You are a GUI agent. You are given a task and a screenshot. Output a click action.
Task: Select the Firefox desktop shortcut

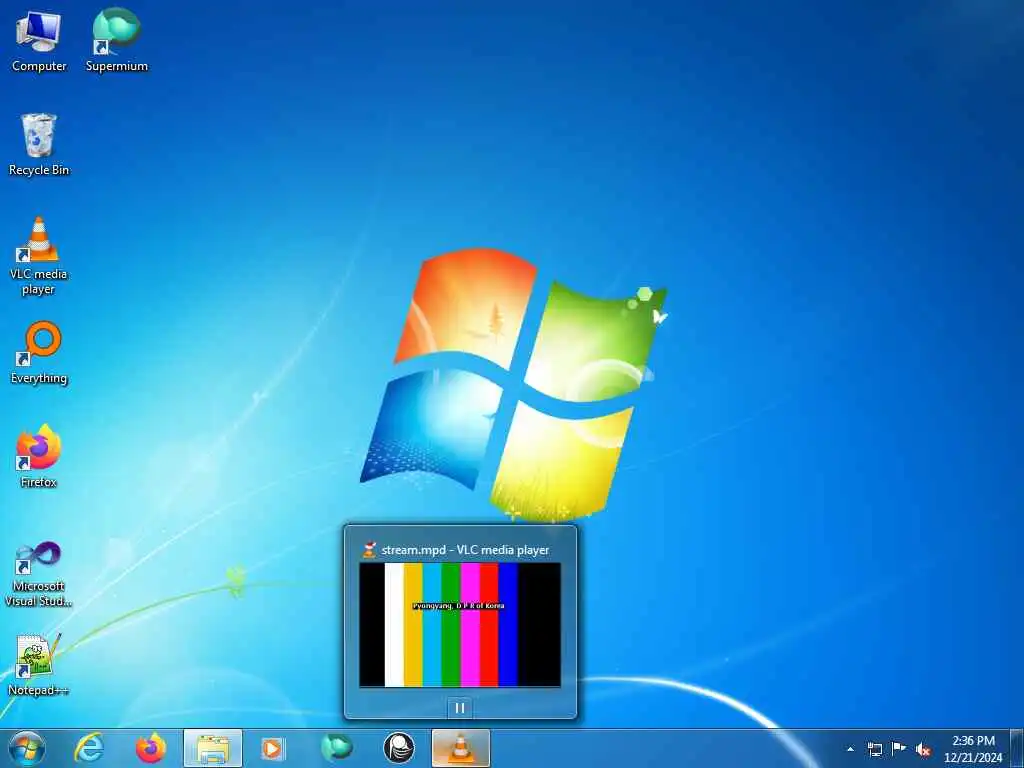click(39, 456)
